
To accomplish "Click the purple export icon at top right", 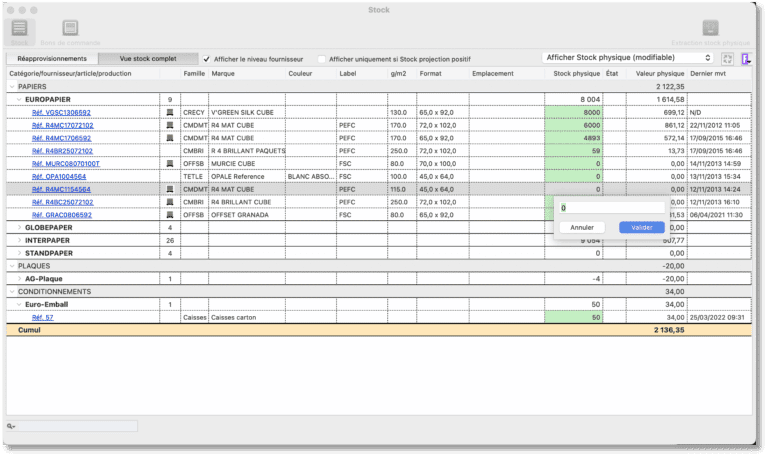I will (746, 59).
